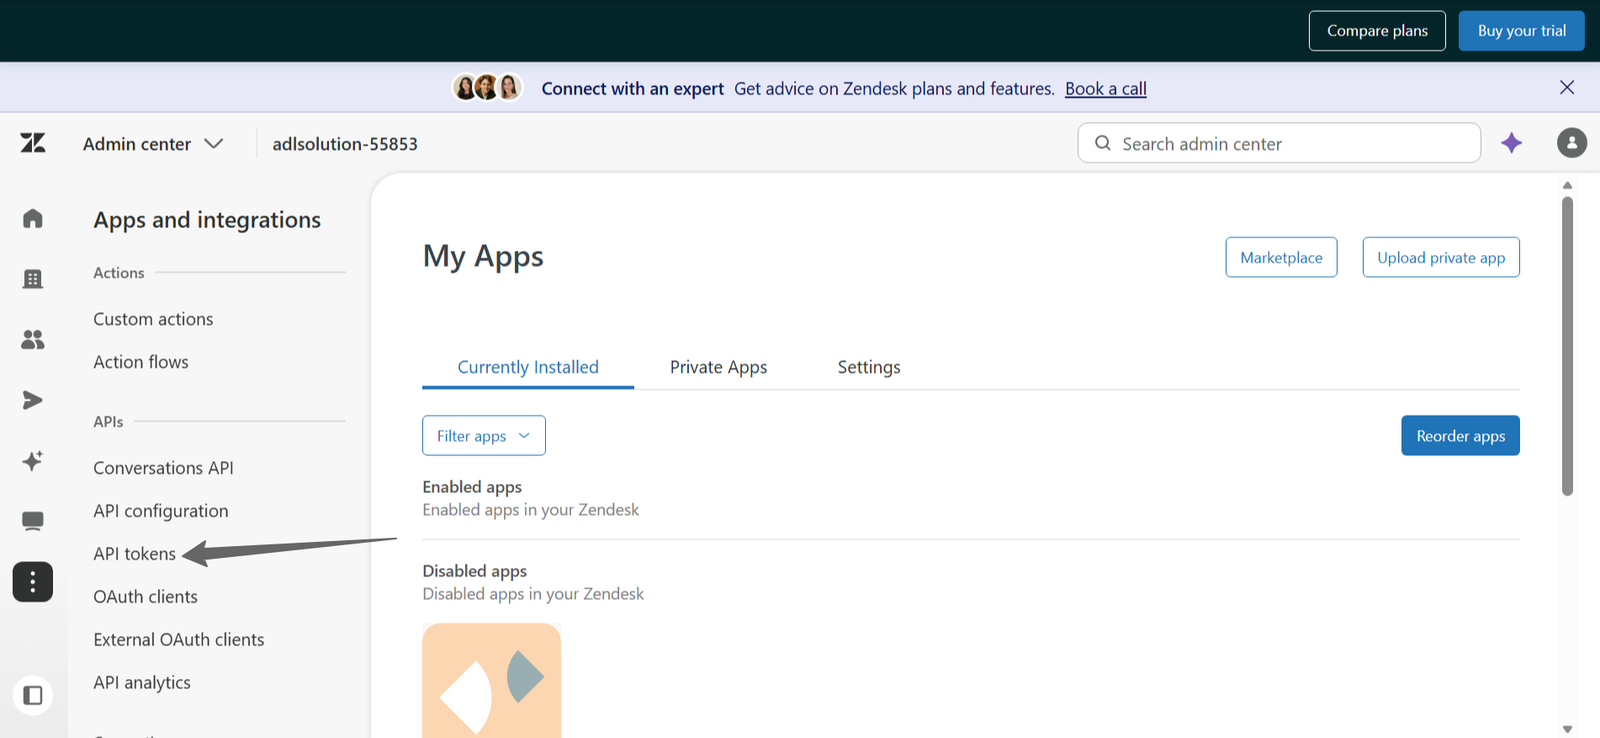The width and height of the screenshot is (1600, 738).
Task: Expand the Admin center dropdown chevron
Action: click(x=213, y=144)
